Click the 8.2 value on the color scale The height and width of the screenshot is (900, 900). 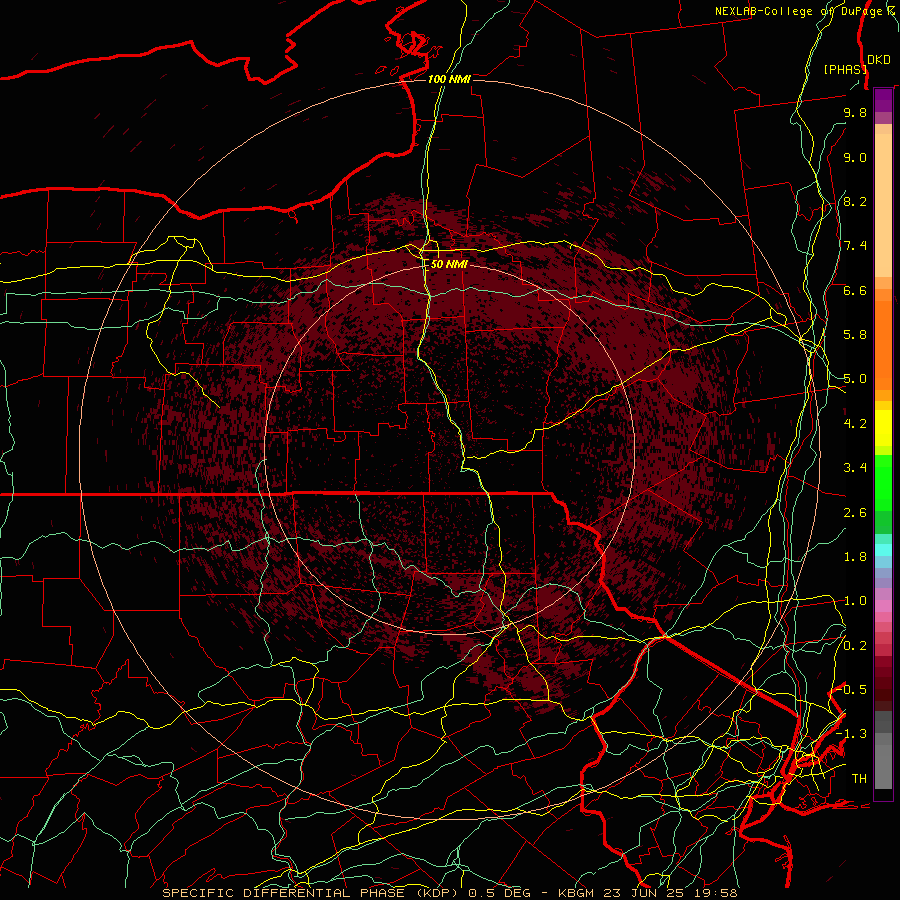(855, 201)
